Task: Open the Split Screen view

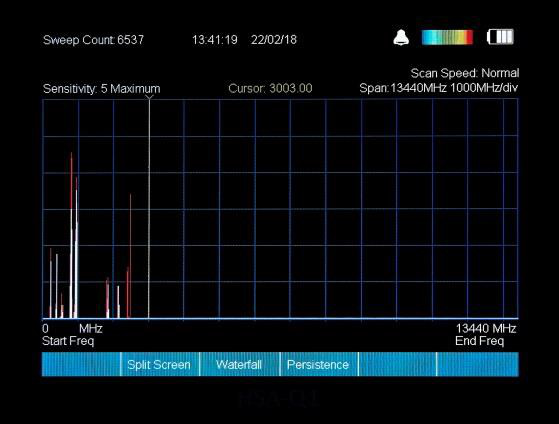Action: (x=160, y=364)
